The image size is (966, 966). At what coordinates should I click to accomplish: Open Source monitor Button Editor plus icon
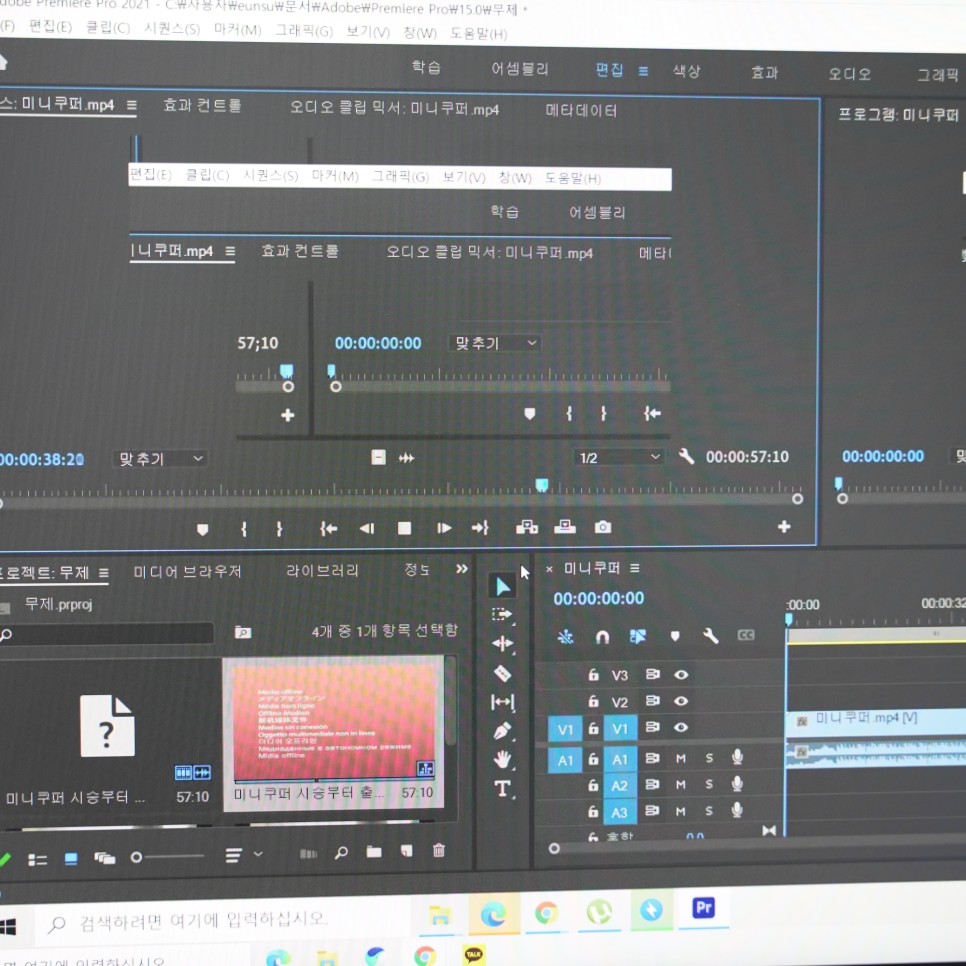coord(784,527)
